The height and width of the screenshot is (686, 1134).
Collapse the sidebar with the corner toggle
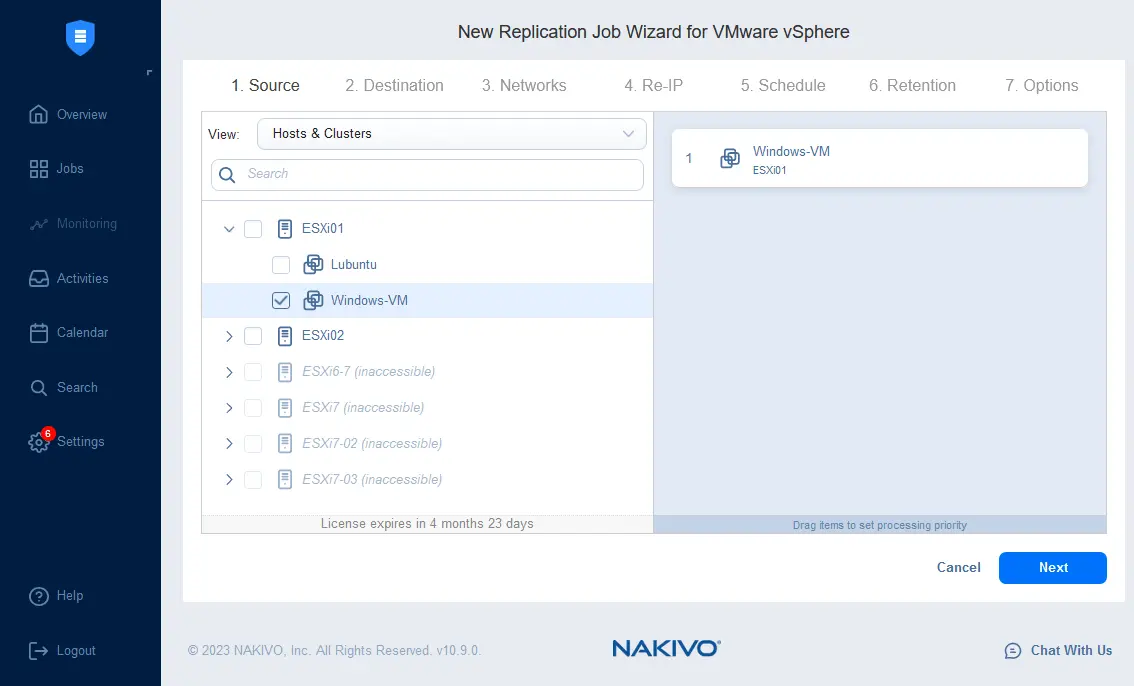pyautogui.click(x=149, y=72)
